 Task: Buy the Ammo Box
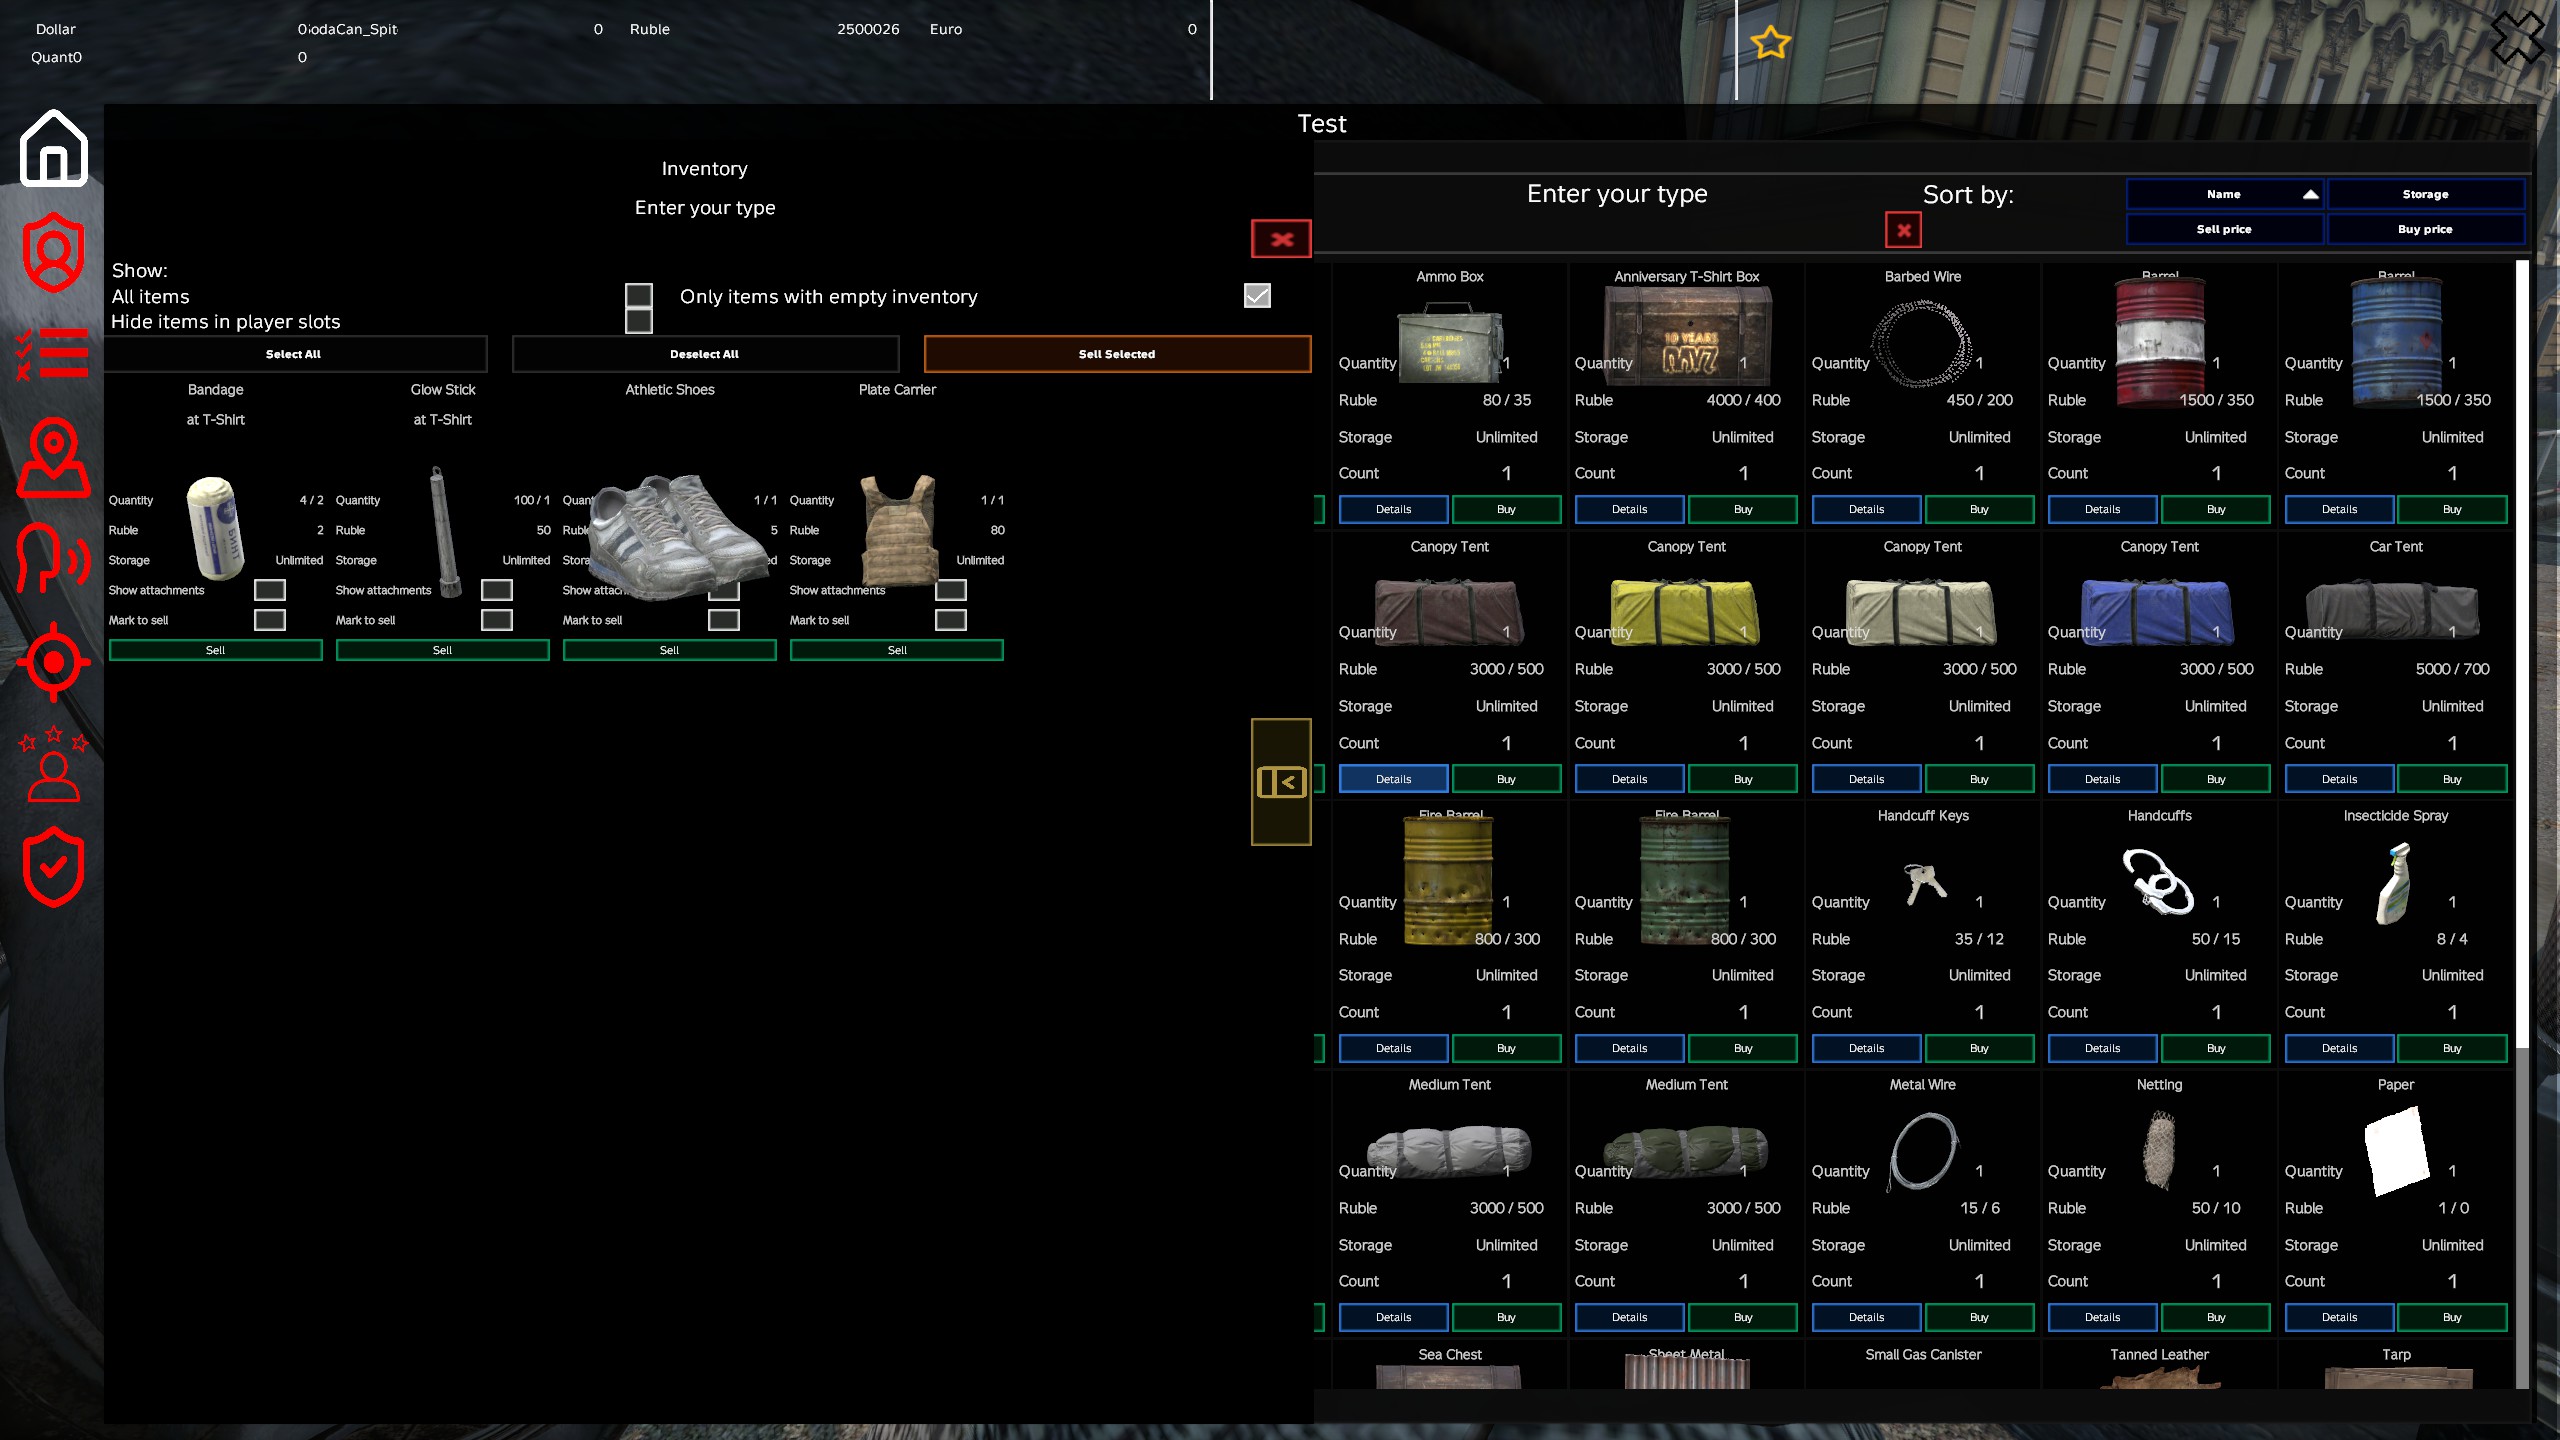1506,509
